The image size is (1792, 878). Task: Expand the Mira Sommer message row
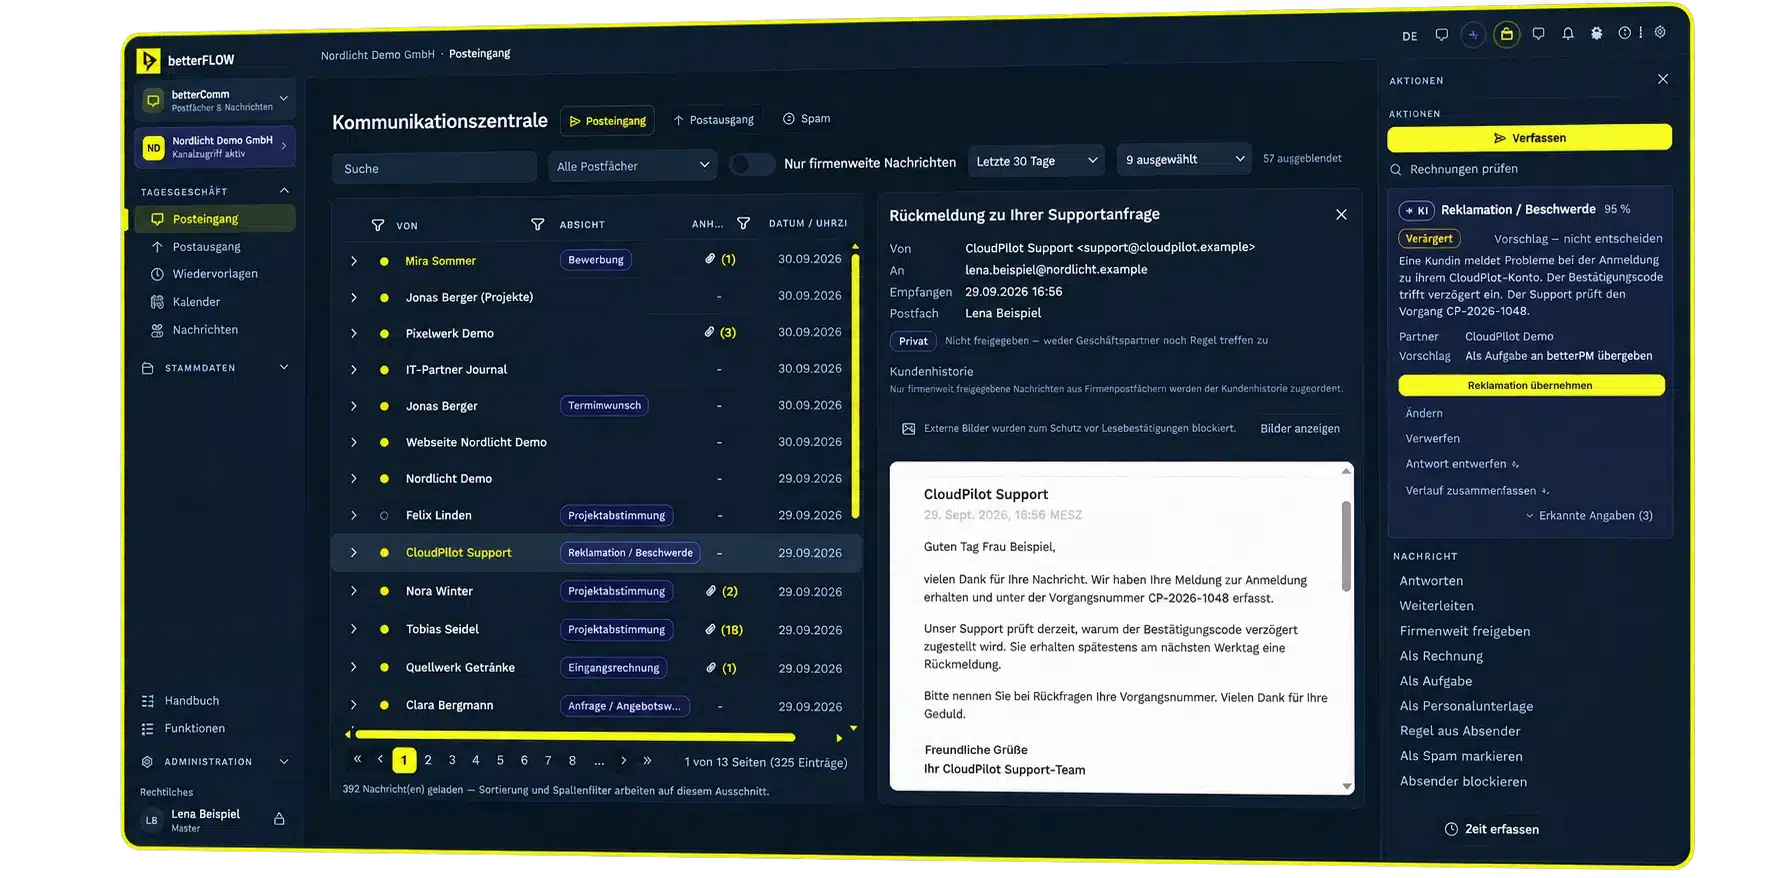tap(353, 261)
